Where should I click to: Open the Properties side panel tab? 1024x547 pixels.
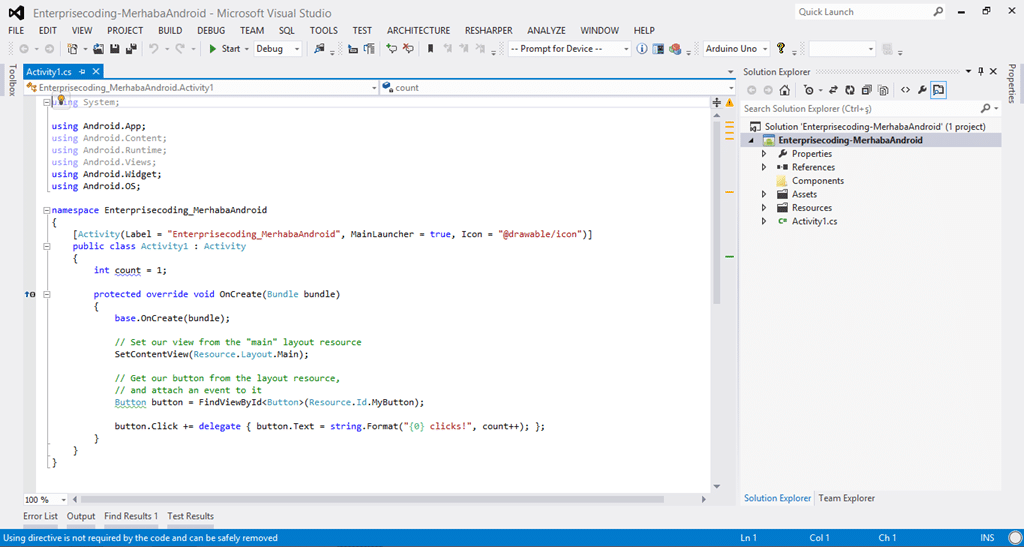click(1012, 84)
